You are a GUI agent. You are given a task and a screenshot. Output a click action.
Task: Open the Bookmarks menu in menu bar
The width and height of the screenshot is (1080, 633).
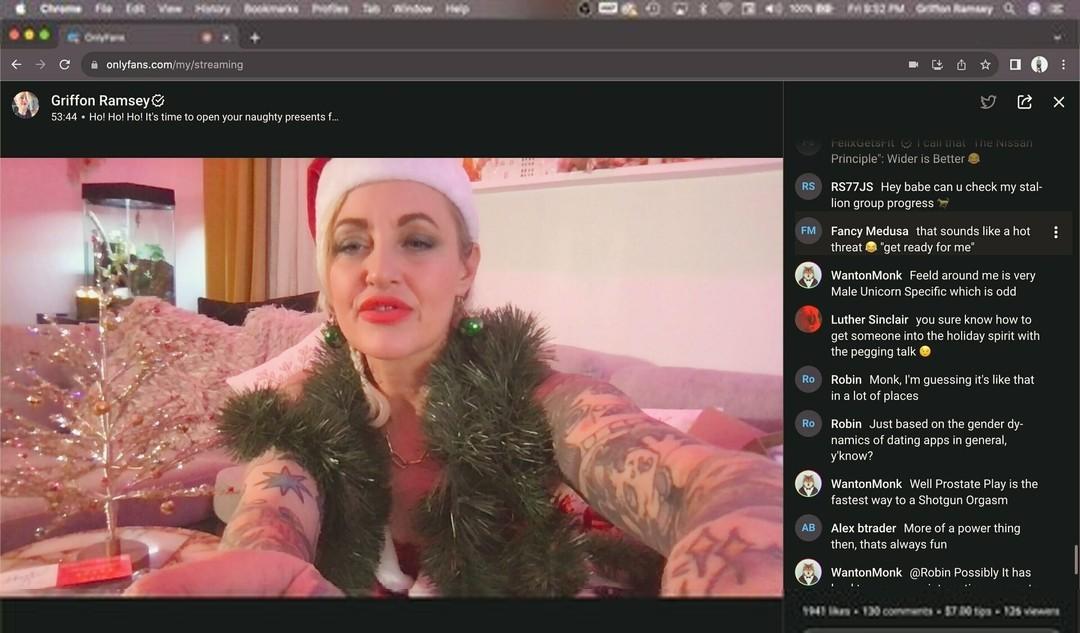pyautogui.click(x=270, y=9)
